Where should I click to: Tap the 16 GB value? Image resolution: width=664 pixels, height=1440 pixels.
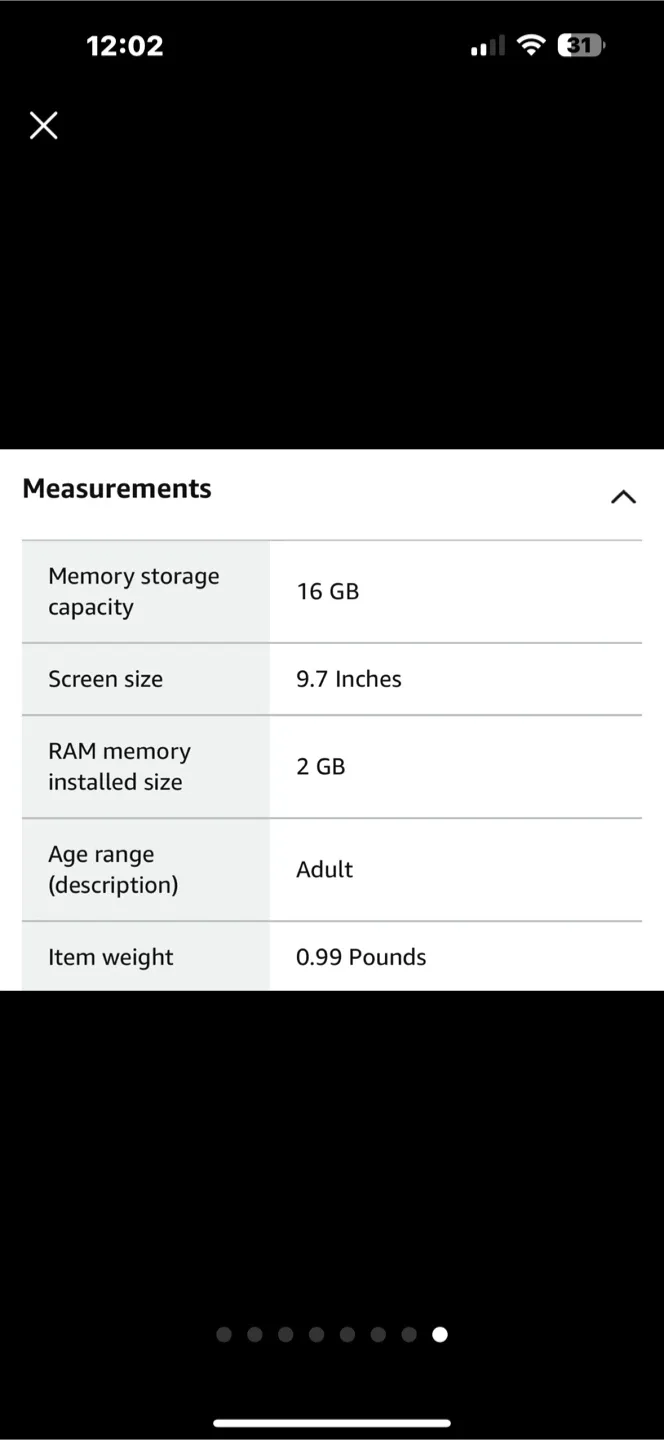tap(328, 591)
